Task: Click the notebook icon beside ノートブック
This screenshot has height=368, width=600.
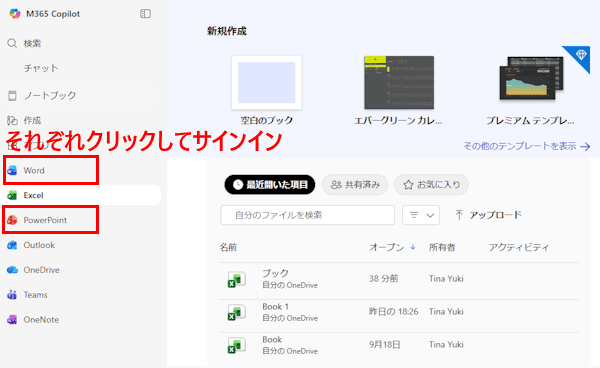Action: tap(12, 95)
